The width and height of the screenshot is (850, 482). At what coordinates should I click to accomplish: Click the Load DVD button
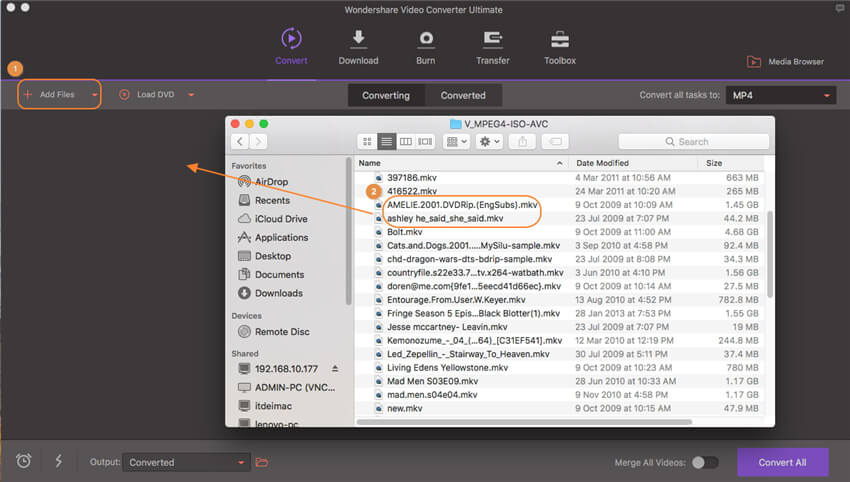pos(147,94)
